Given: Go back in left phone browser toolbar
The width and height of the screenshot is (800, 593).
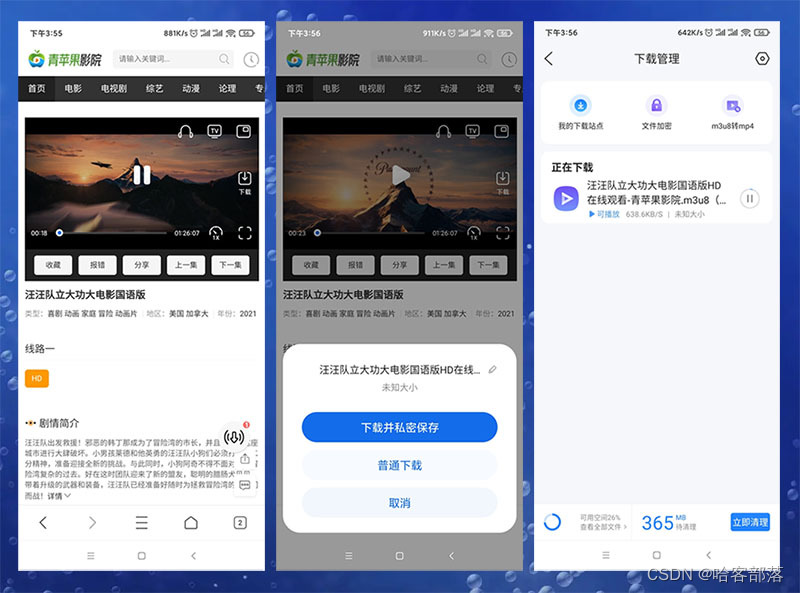Looking at the screenshot, I should pyautogui.click(x=43, y=523).
